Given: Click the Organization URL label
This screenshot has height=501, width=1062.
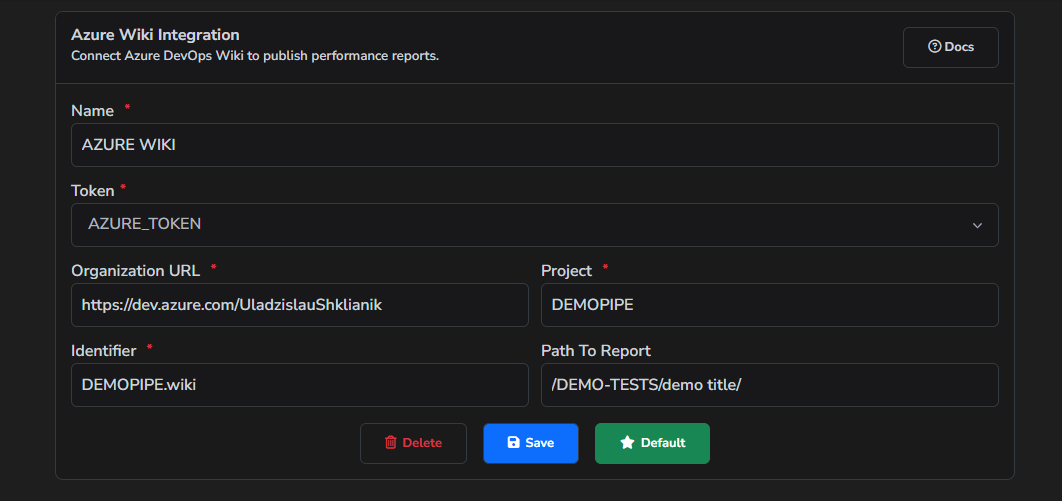Looking at the screenshot, I should pyautogui.click(x=135, y=271).
